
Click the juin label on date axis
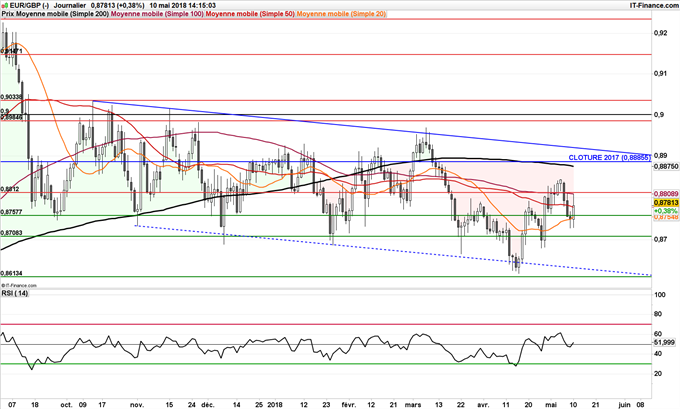click(624, 405)
